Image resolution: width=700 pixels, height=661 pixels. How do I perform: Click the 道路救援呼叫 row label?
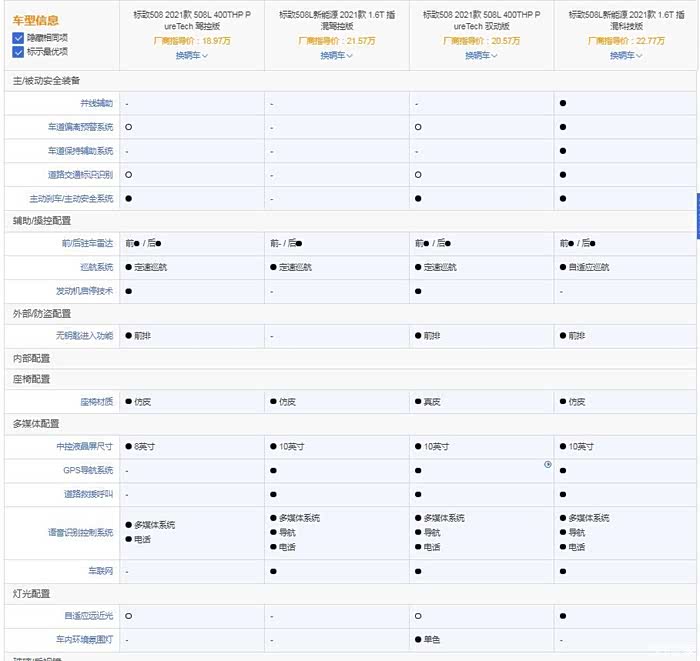click(x=88, y=494)
